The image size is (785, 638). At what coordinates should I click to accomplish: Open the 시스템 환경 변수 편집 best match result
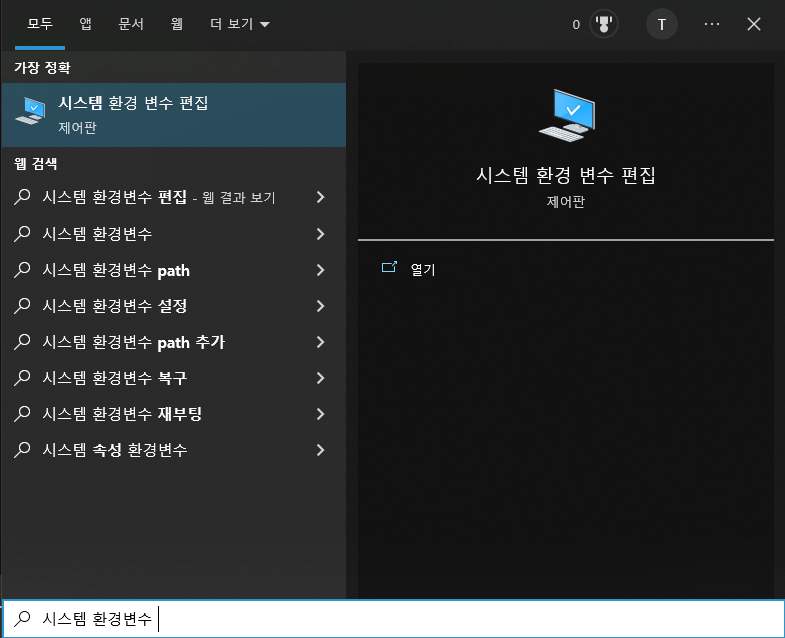tap(174, 115)
